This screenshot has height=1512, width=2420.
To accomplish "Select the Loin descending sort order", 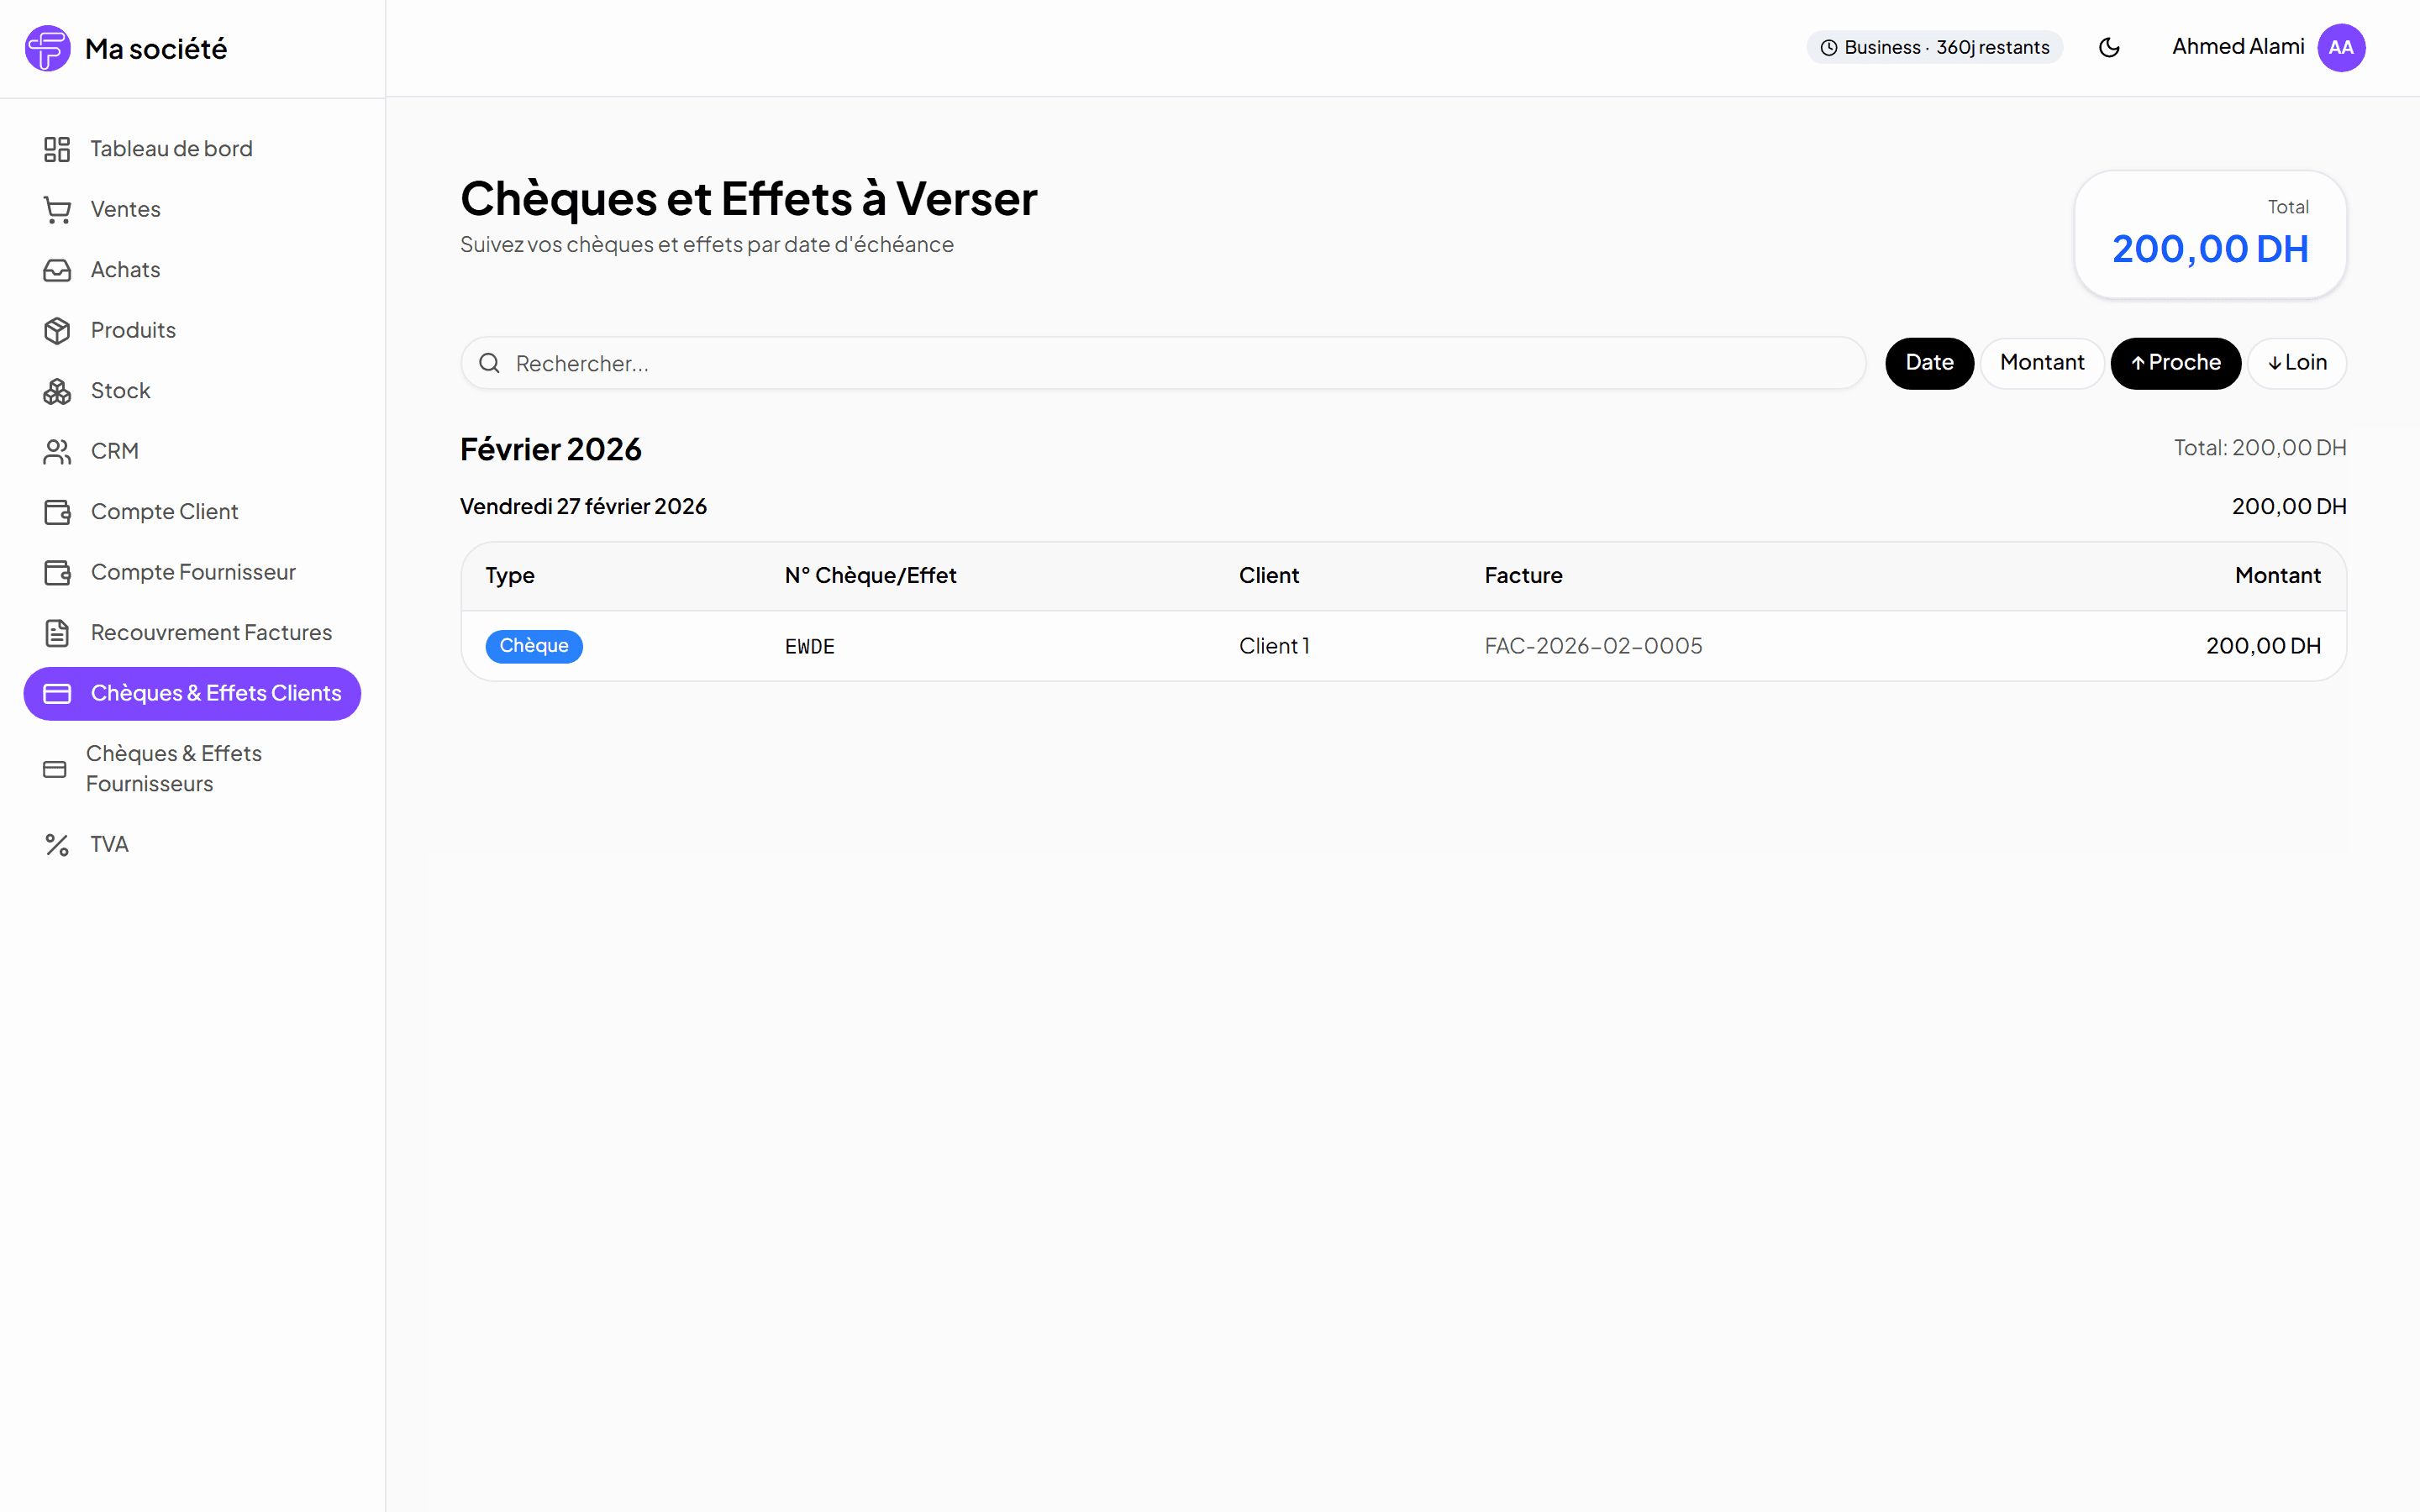I will pyautogui.click(x=2297, y=363).
